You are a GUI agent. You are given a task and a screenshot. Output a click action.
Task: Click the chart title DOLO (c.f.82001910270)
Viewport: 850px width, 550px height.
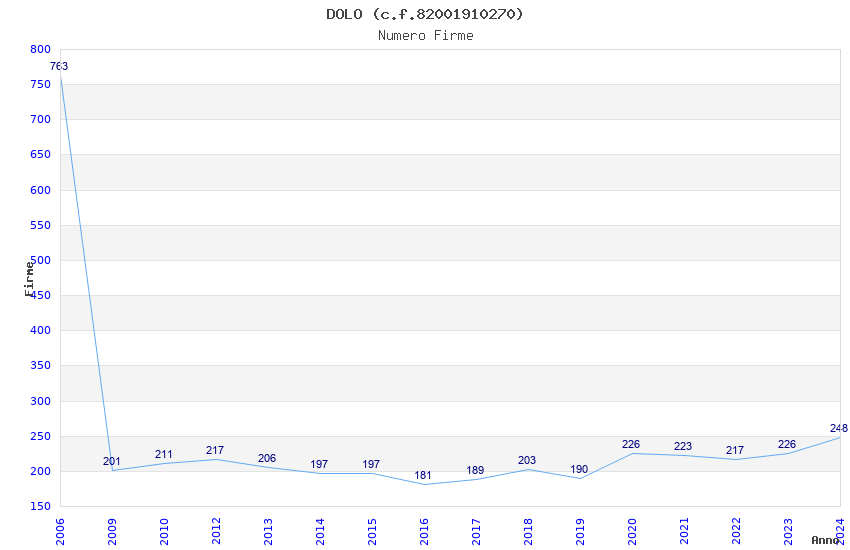(x=424, y=14)
